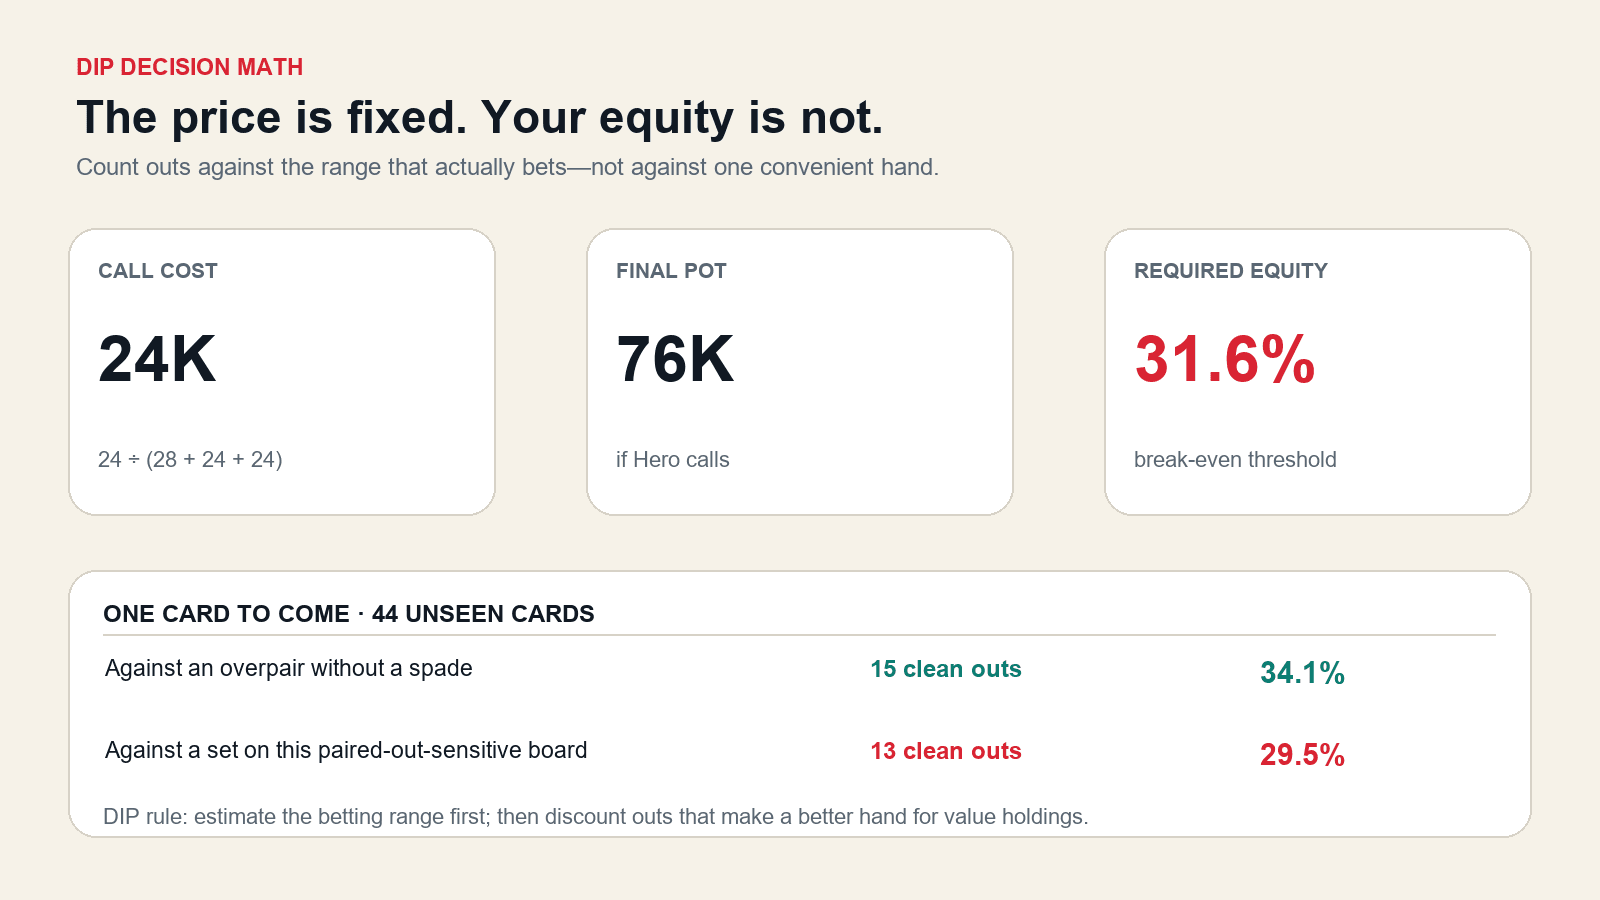1600x900 pixels.
Task: Select the FINAL POT card label
Action: [x=671, y=271]
